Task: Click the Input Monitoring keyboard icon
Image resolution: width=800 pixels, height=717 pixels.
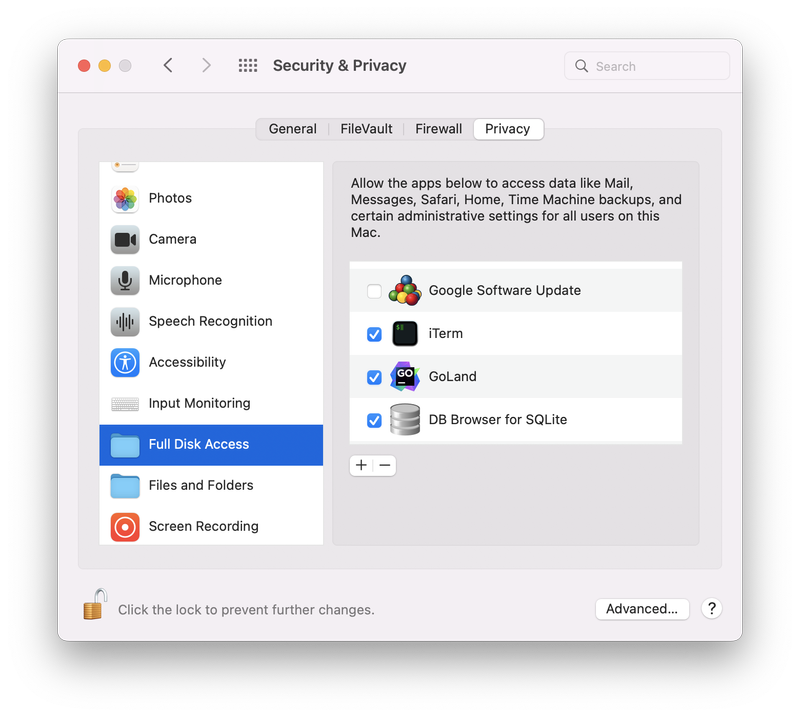Action: (124, 404)
